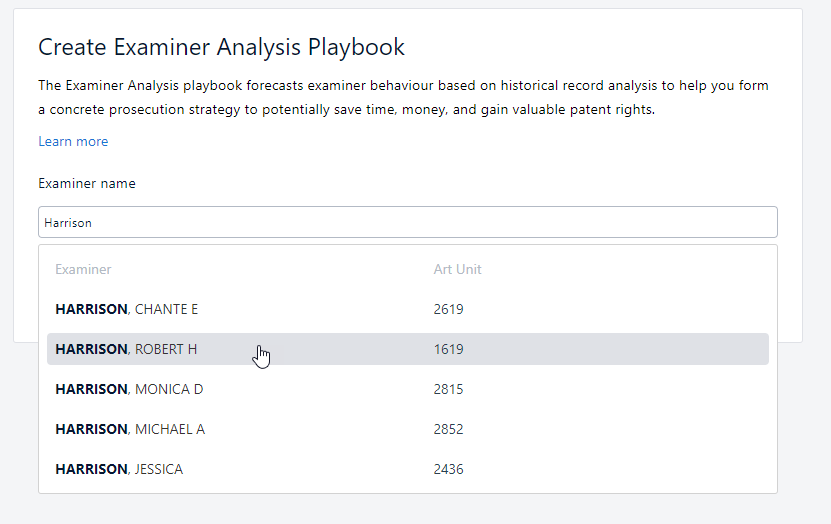
Task: Click the Examiner column header
Action: tap(83, 269)
